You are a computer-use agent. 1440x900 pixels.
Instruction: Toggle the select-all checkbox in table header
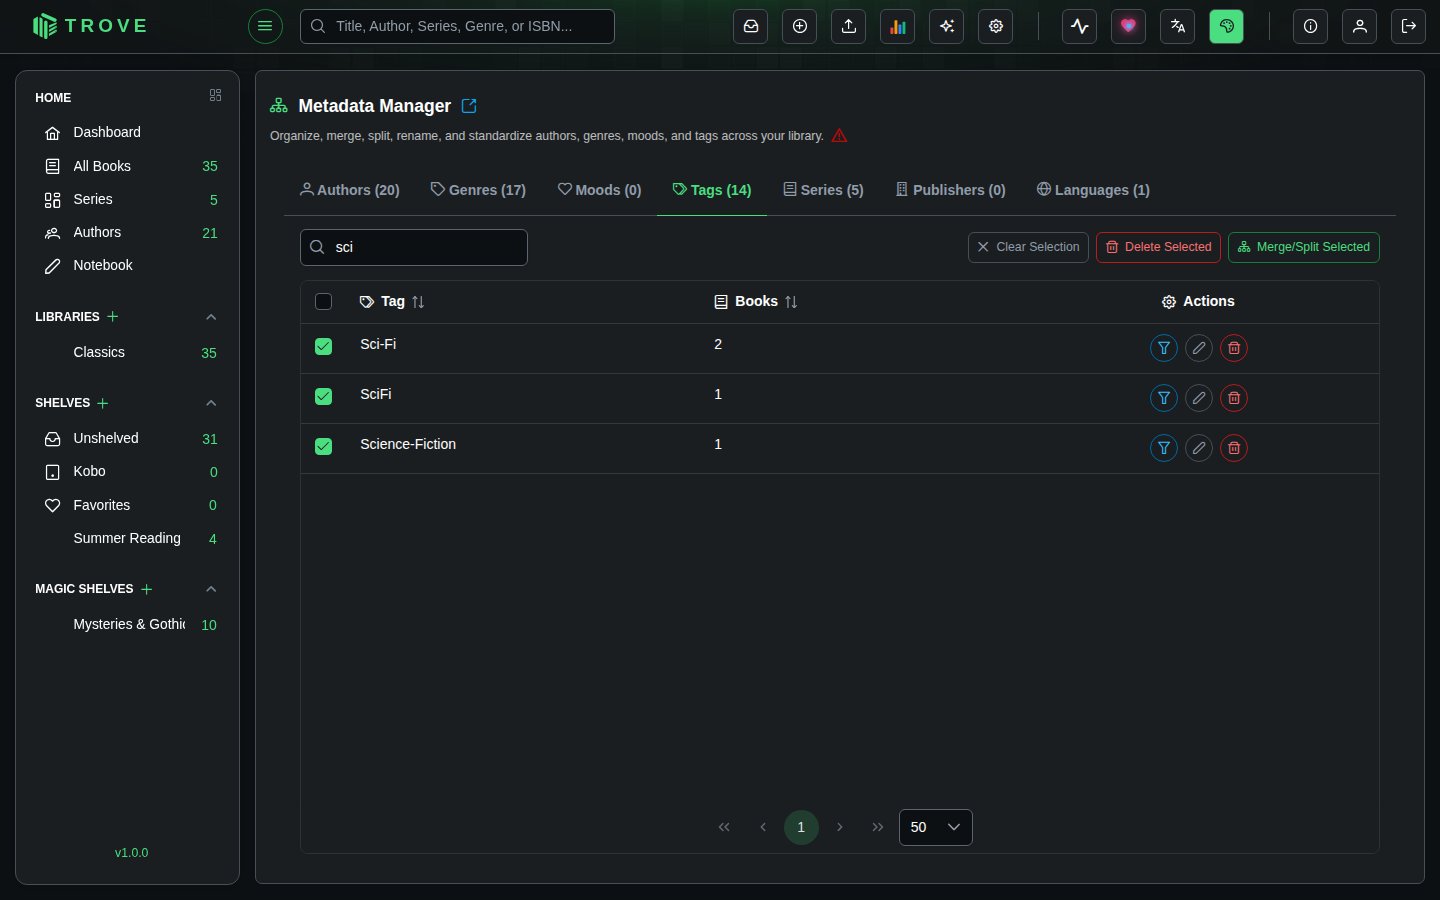pos(323,301)
